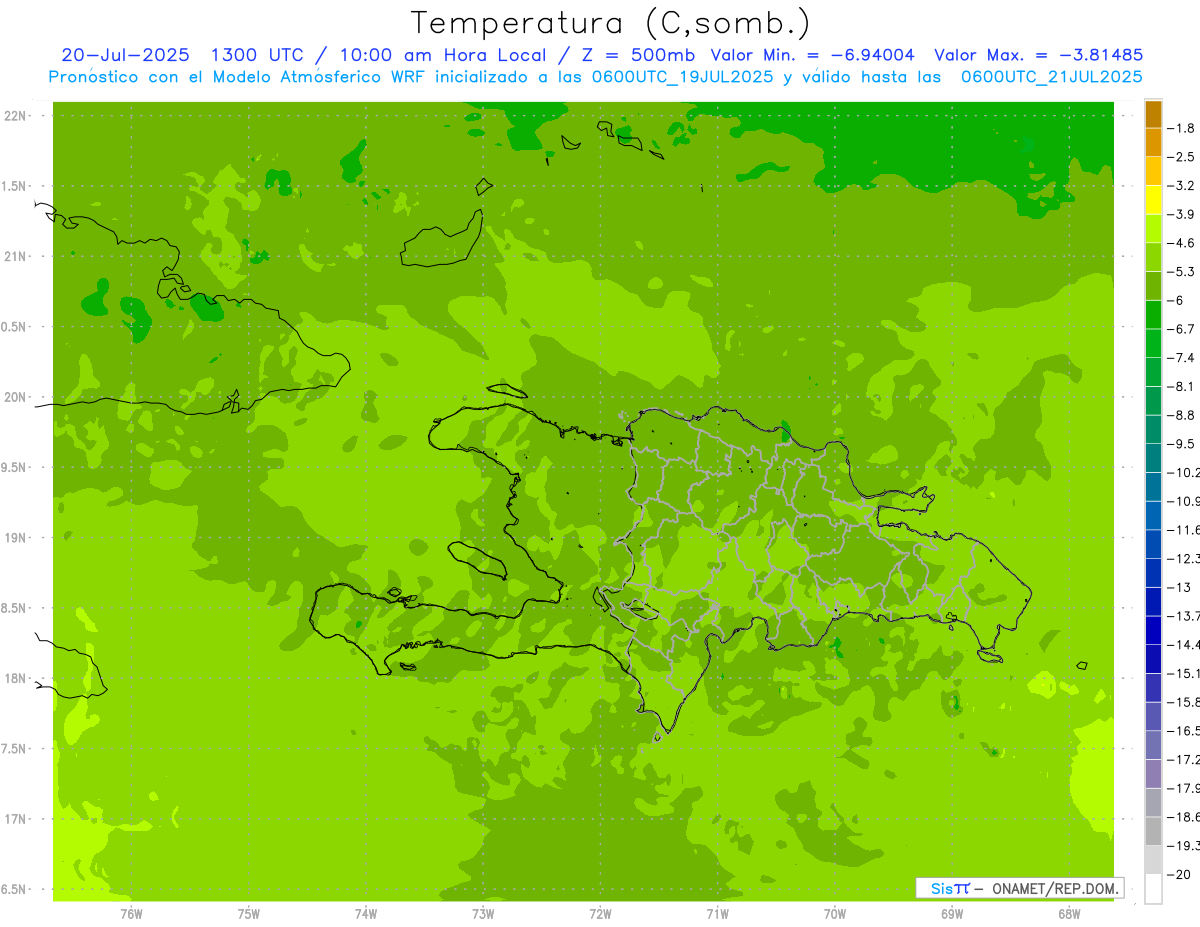Click the '-4.6' color scale label
This screenshot has height=927, width=1200.
click(1183, 243)
